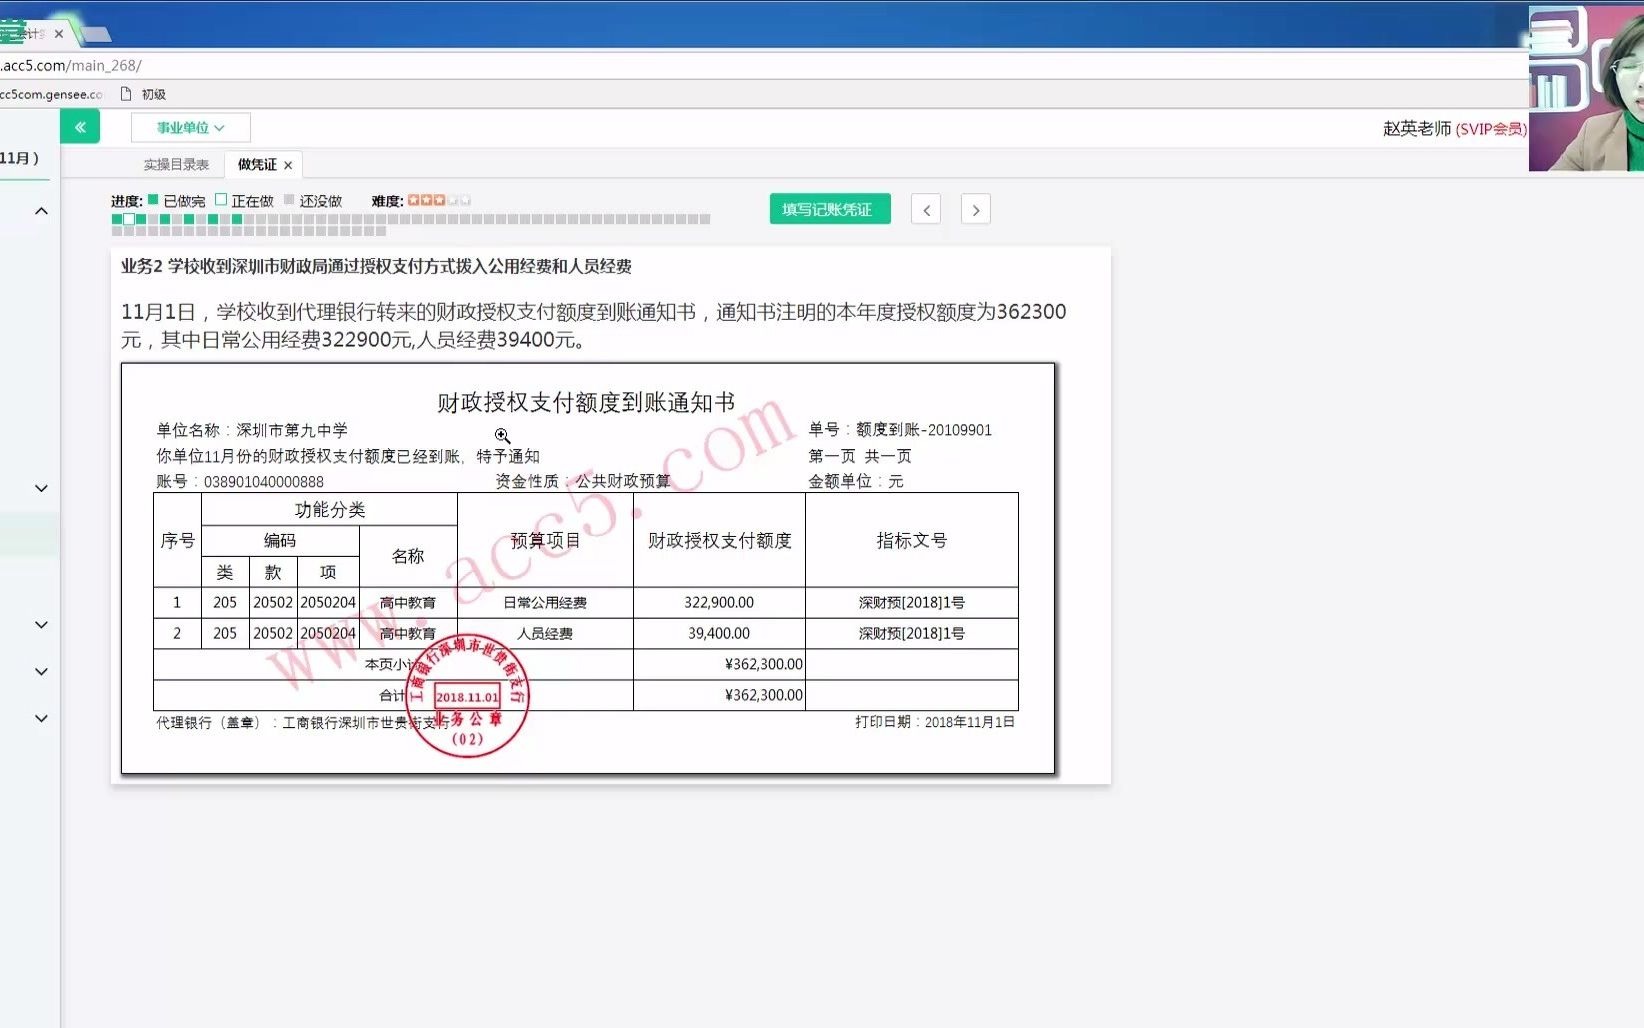
Task: Open the 事业单位 dropdown menu
Action: [191, 127]
